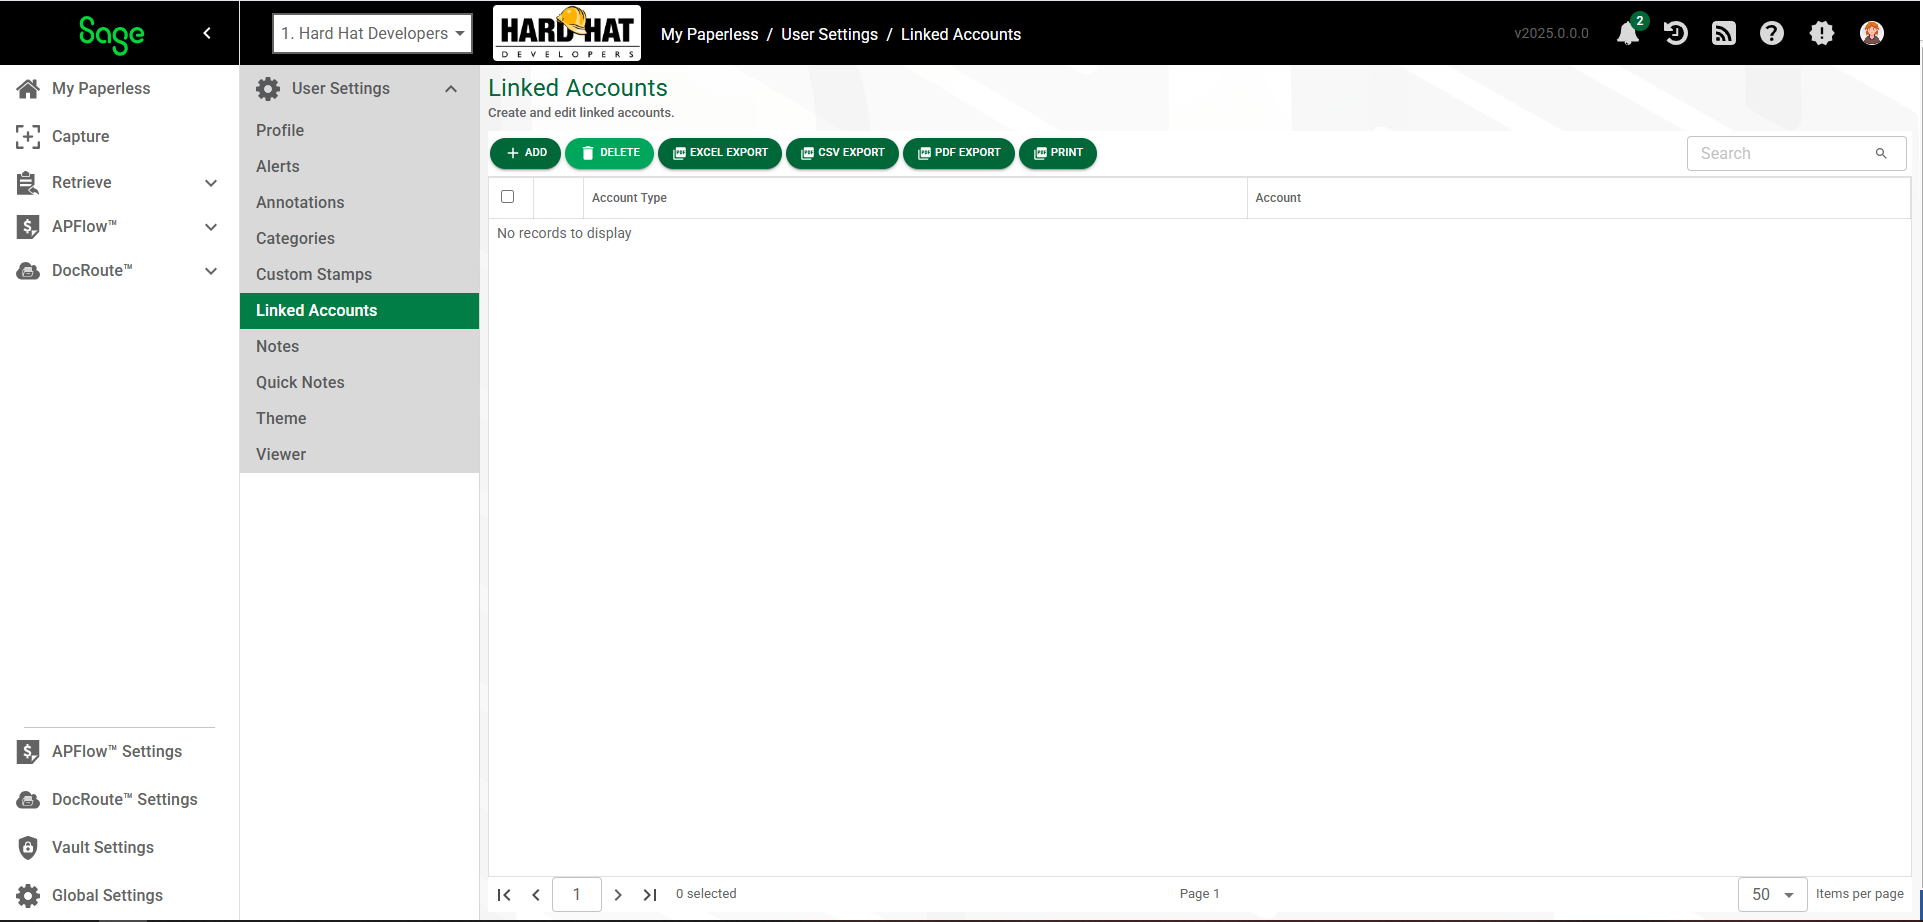Click the DELETE button
This screenshot has height=922, width=1923.
609,153
